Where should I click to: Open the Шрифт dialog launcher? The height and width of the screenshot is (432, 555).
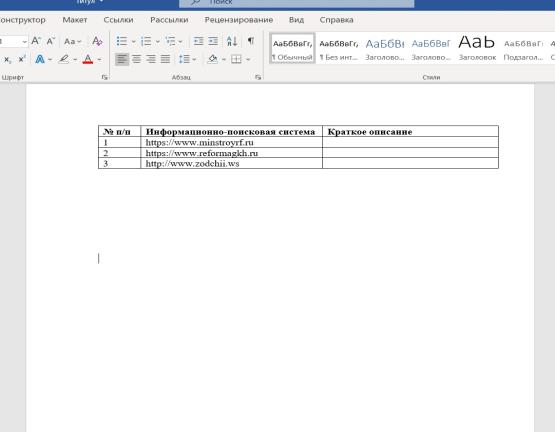click(x=104, y=77)
